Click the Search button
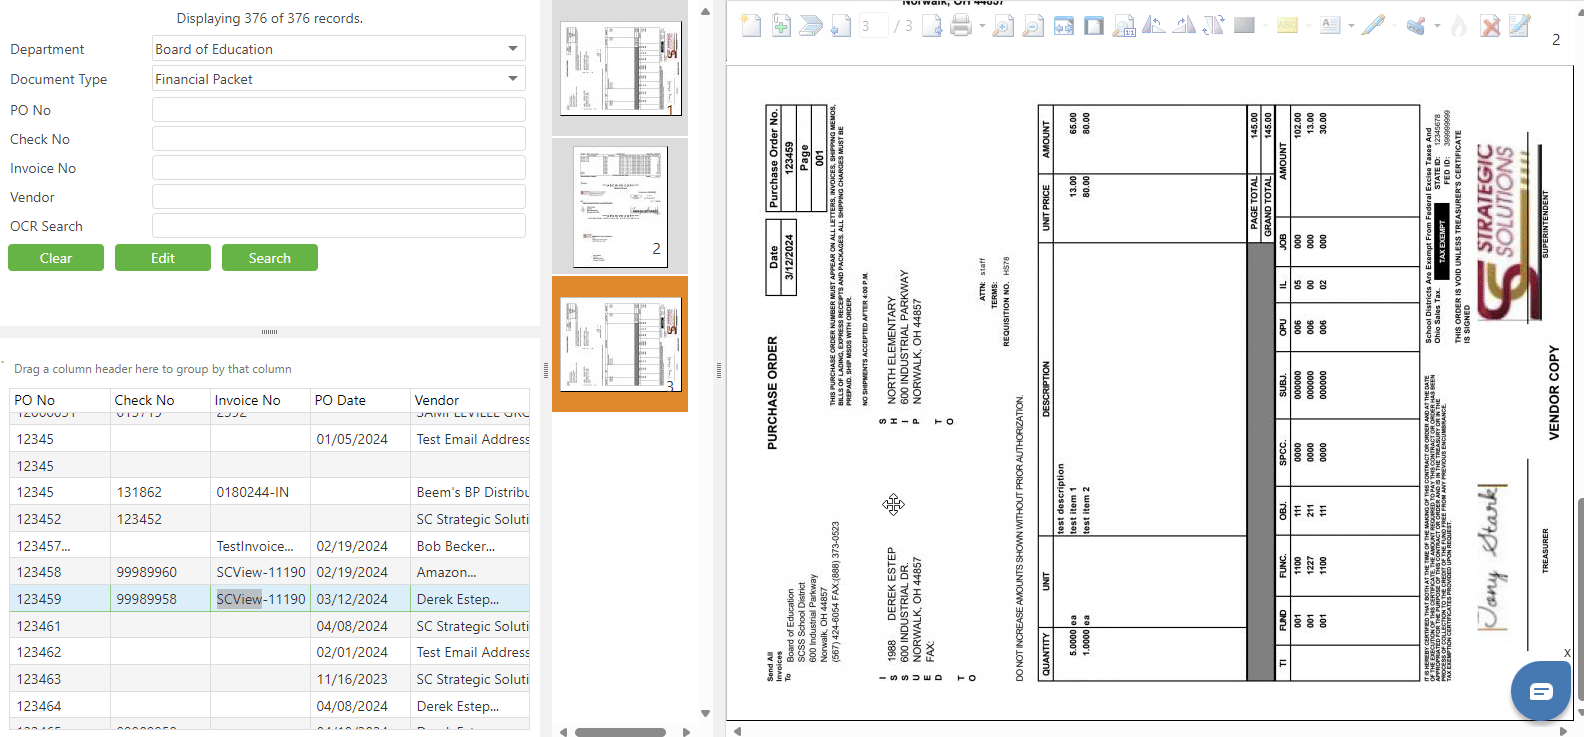 pyautogui.click(x=270, y=258)
